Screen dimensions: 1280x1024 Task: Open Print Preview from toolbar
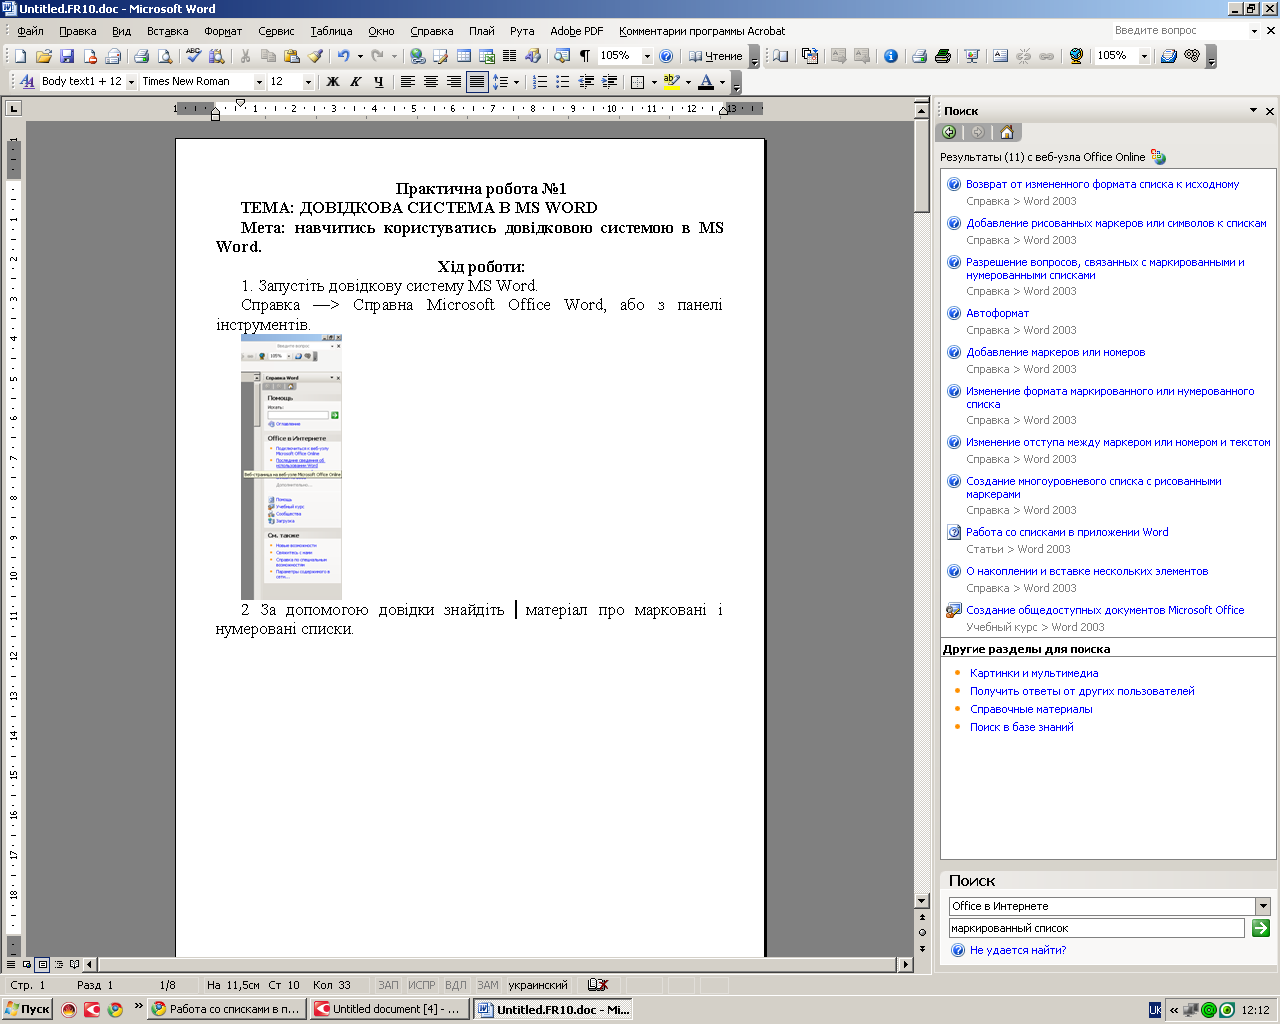tap(165, 56)
